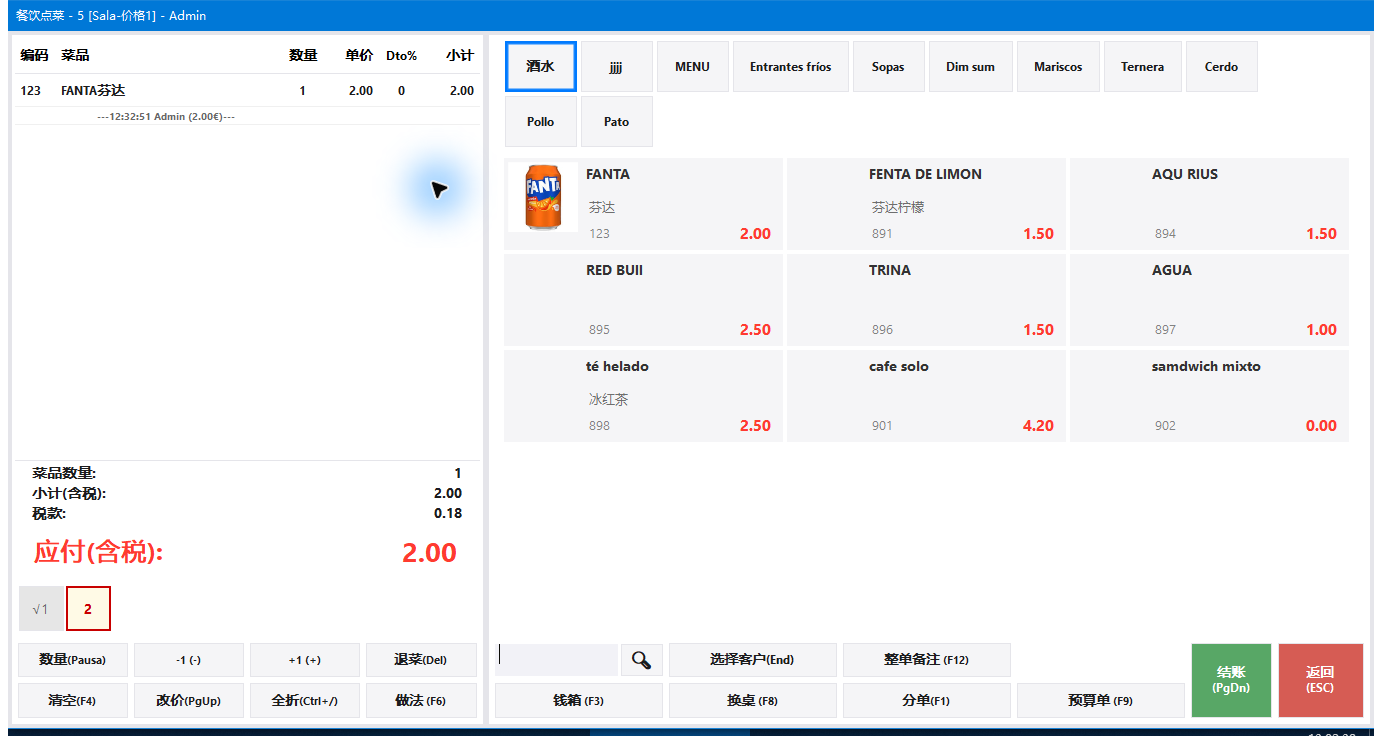Open the Entrantes fríos category
The width and height of the screenshot is (1382, 736).
coord(790,67)
